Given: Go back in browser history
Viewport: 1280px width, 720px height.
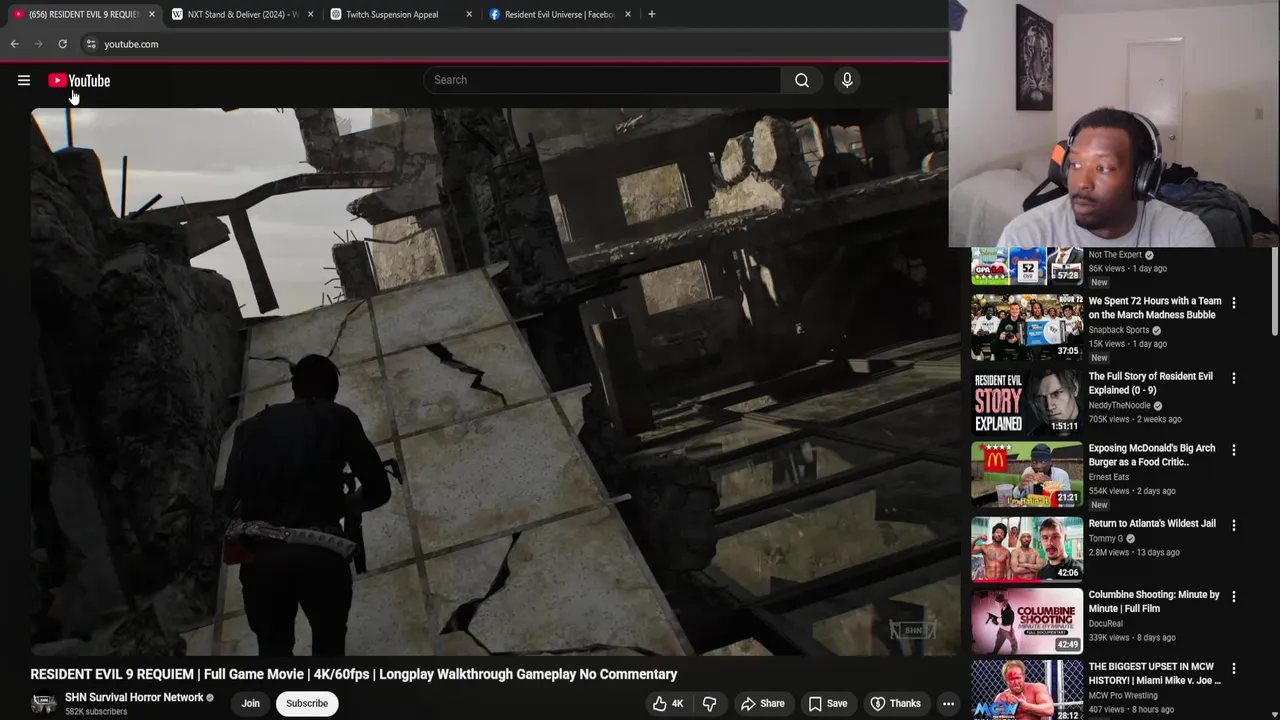Looking at the screenshot, I should point(15,44).
